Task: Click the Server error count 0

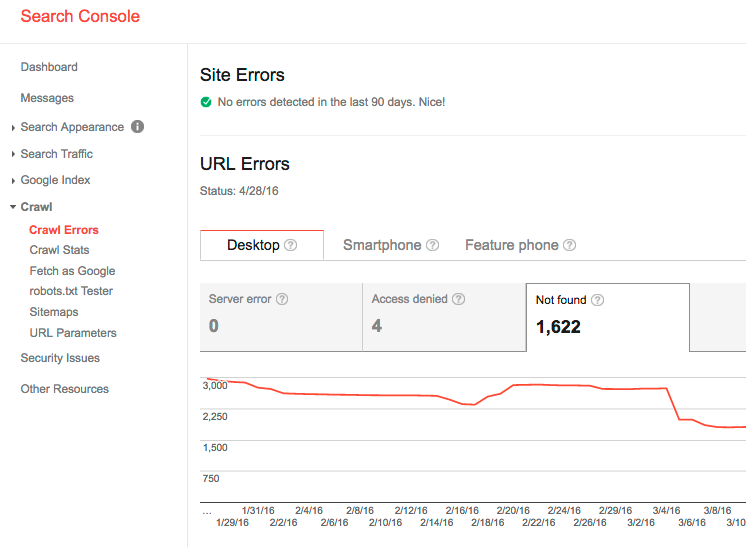Action: tap(214, 326)
